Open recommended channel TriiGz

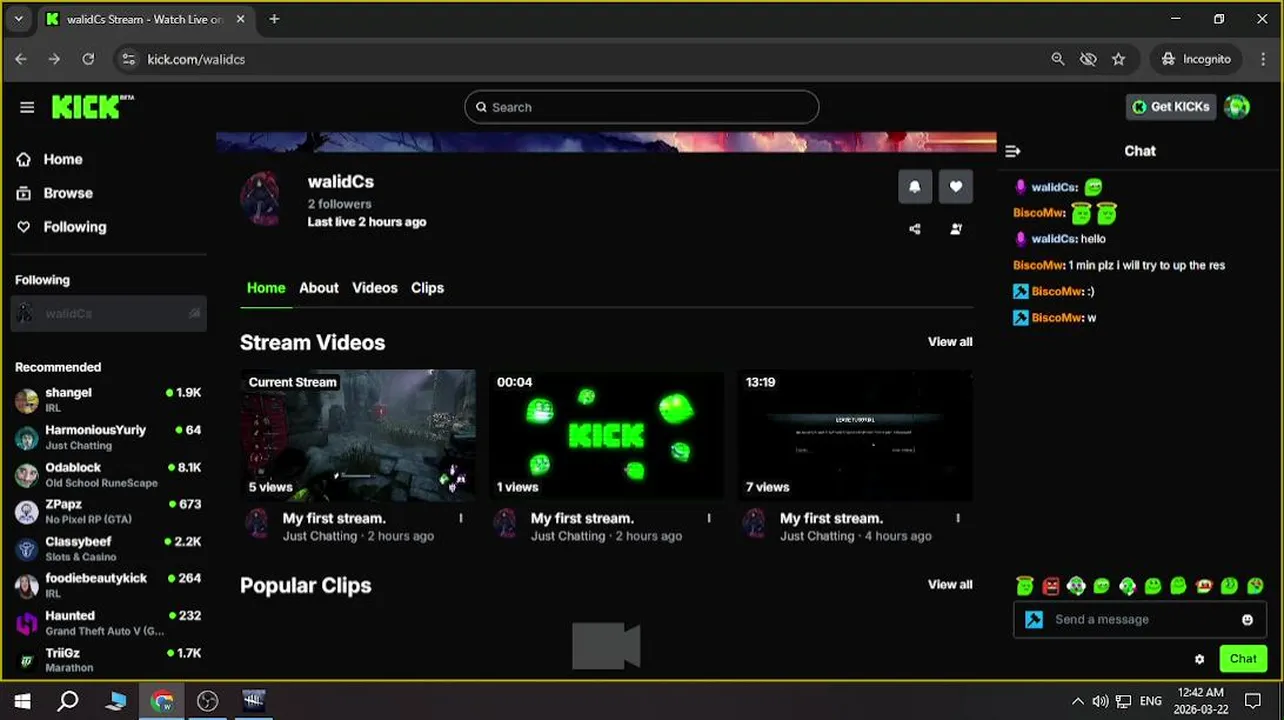click(108, 660)
